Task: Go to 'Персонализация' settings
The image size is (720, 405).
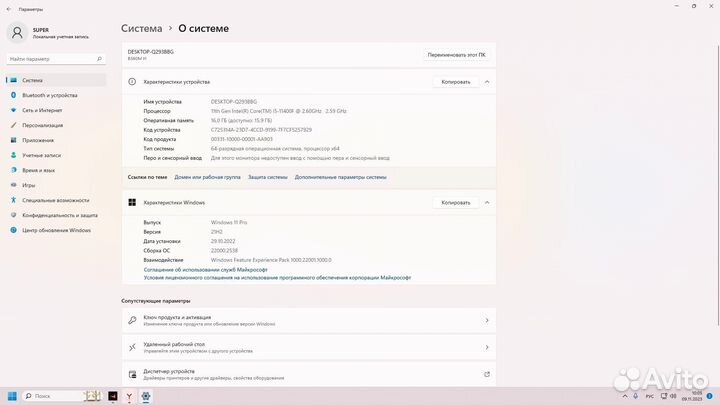Action: 56,125
